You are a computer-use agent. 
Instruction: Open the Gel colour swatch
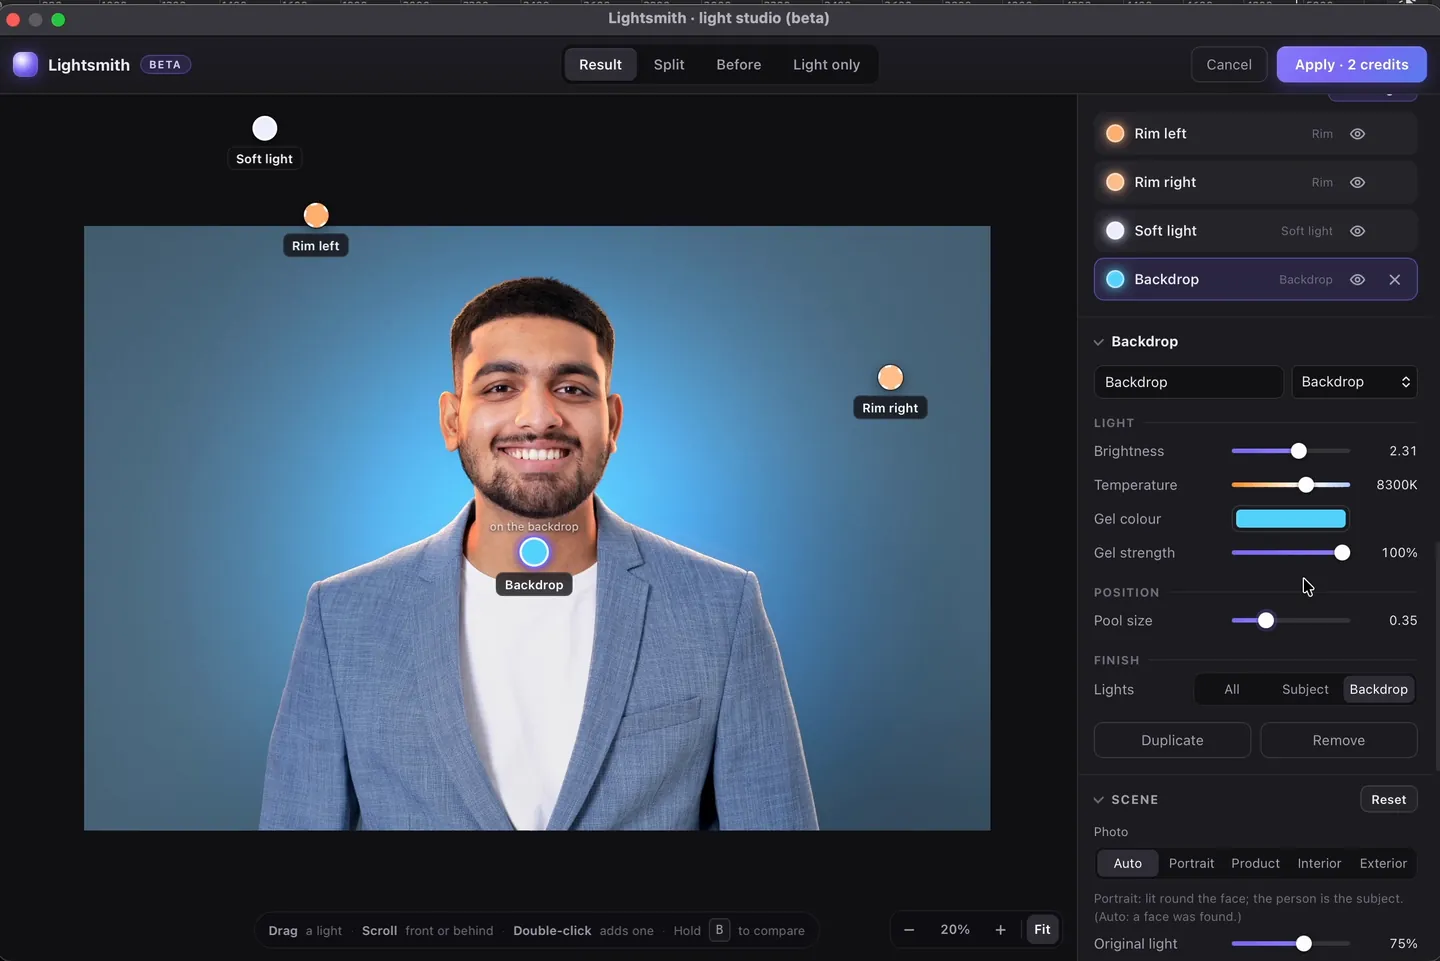(1290, 519)
